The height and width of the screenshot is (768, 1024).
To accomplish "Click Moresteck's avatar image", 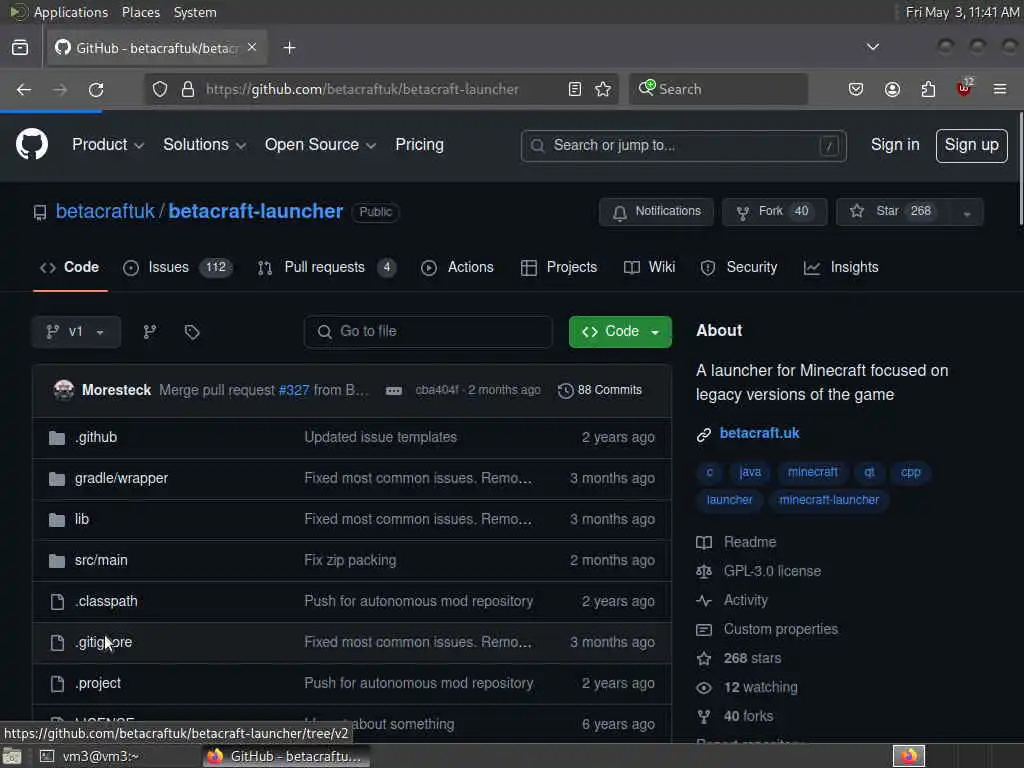I will (64, 390).
